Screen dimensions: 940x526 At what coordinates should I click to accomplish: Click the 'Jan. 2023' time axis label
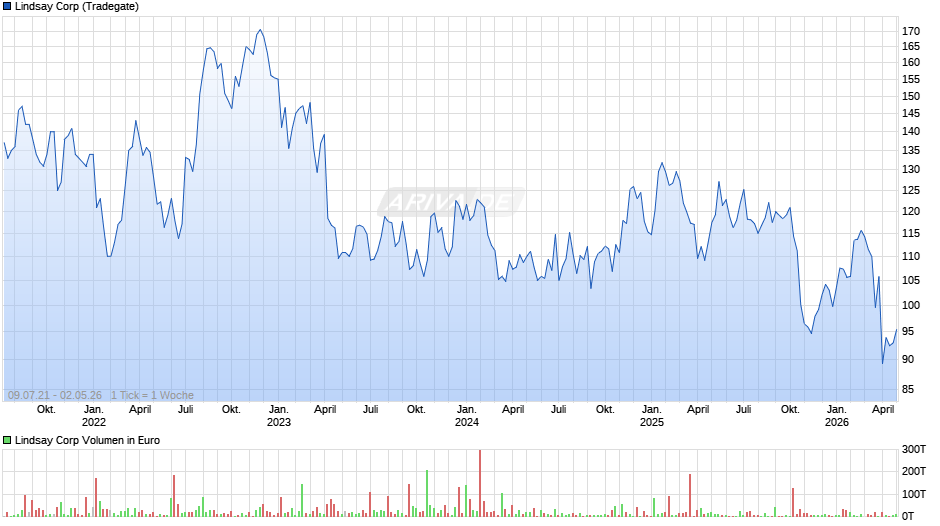point(279,416)
